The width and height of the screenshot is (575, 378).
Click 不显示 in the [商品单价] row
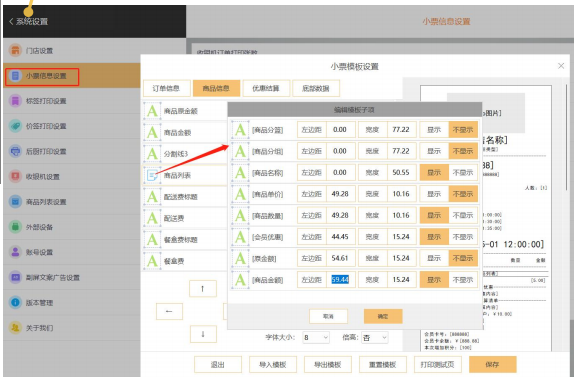[463, 194]
